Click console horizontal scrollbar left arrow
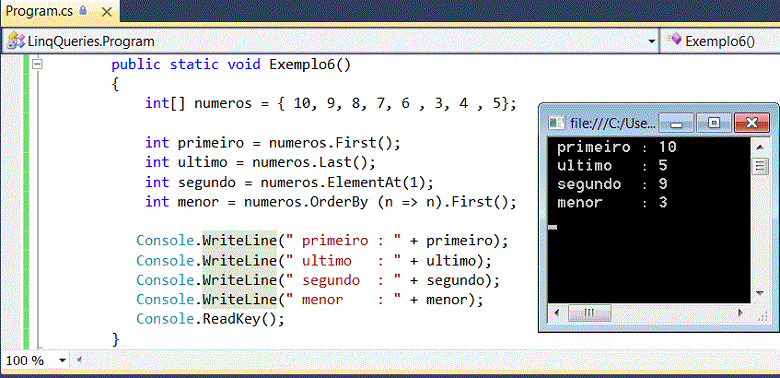The image size is (780, 378). point(556,313)
